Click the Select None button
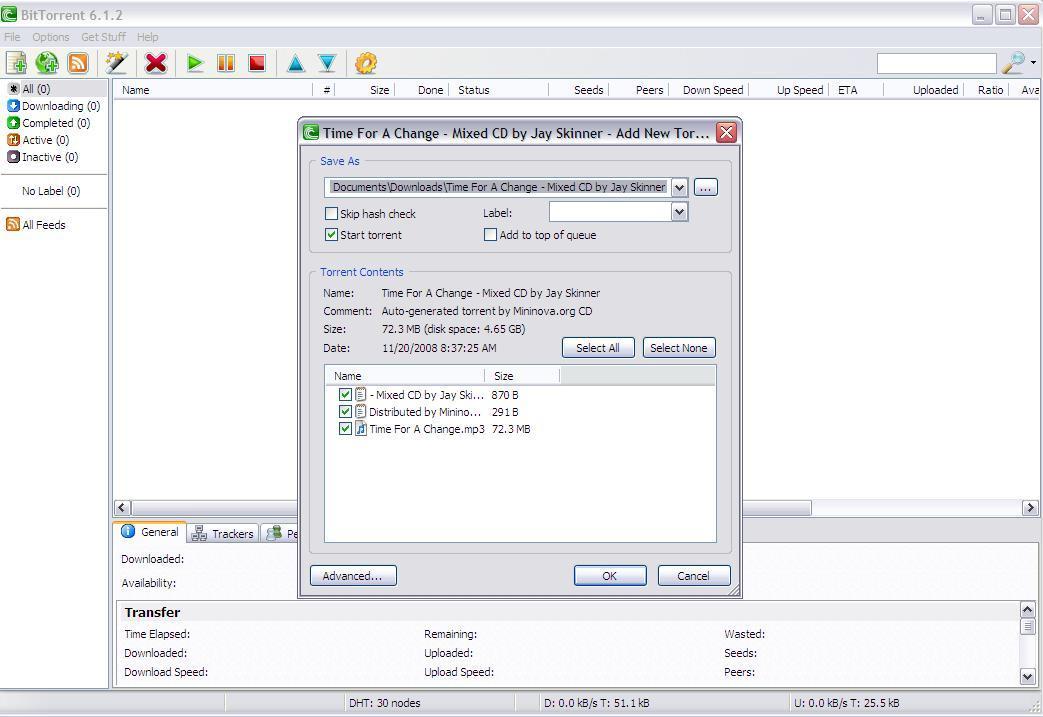The image size is (1043, 717). coord(679,348)
